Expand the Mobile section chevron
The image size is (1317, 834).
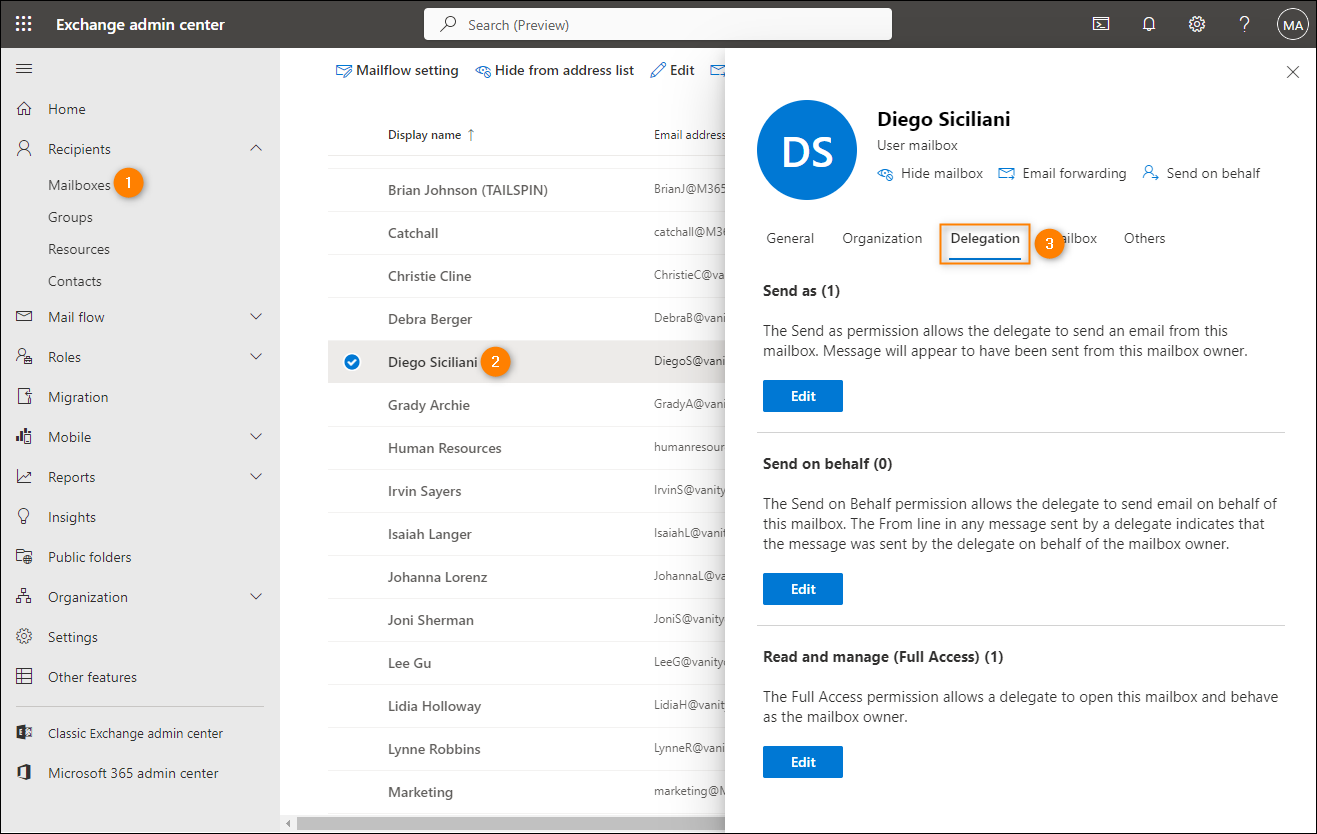(x=256, y=437)
